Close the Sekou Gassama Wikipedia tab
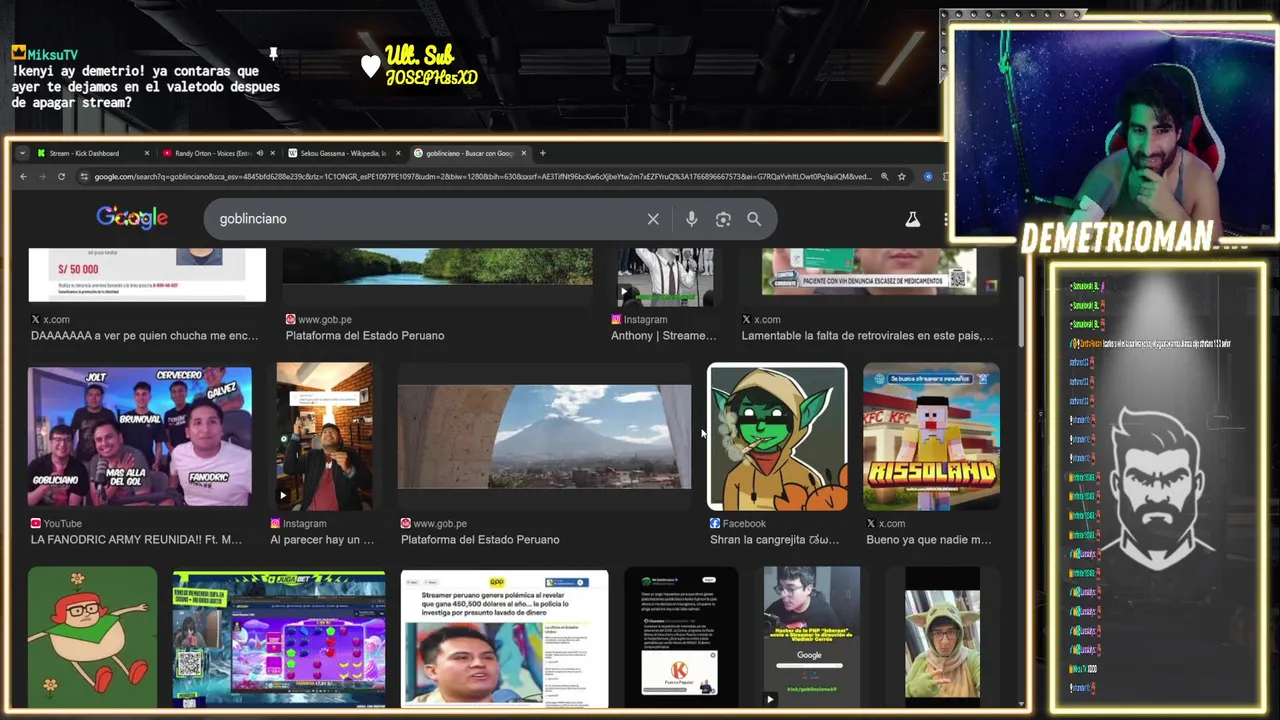This screenshot has height=720, width=1280. (398, 153)
